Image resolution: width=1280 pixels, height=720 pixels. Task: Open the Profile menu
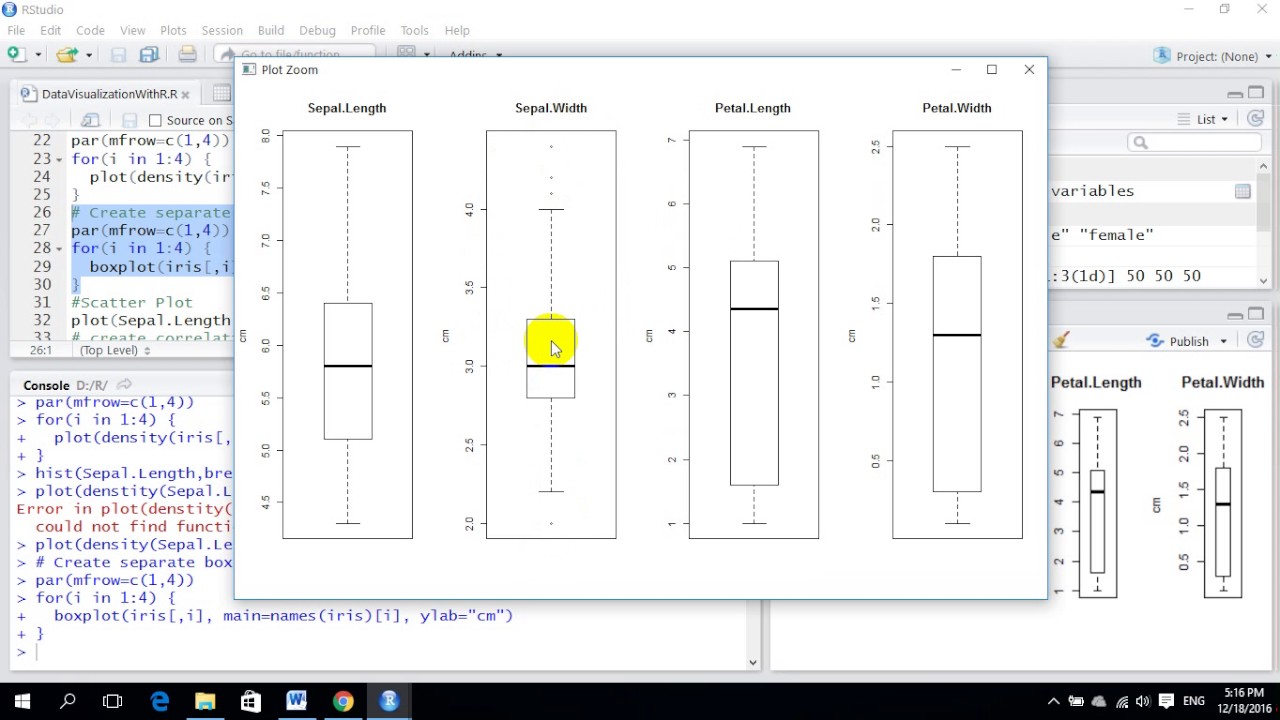368,30
